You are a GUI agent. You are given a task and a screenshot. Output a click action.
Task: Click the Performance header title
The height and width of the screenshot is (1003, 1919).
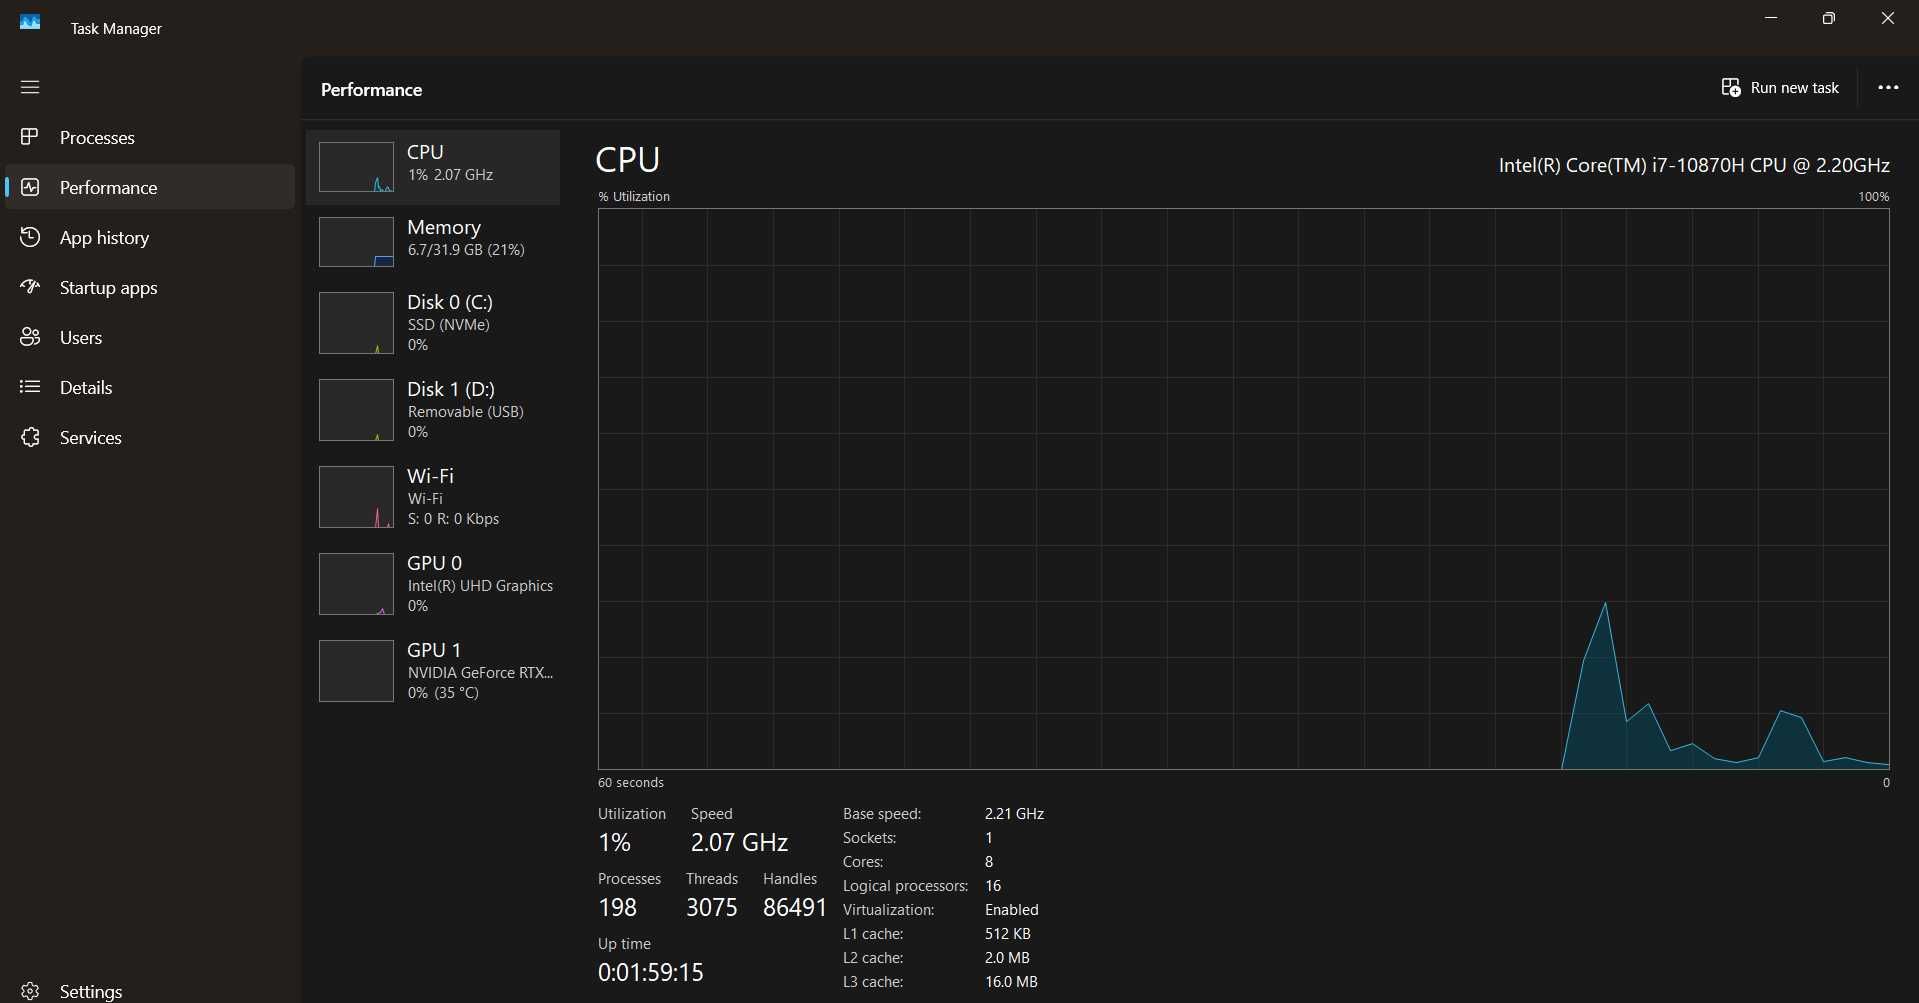click(371, 90)
